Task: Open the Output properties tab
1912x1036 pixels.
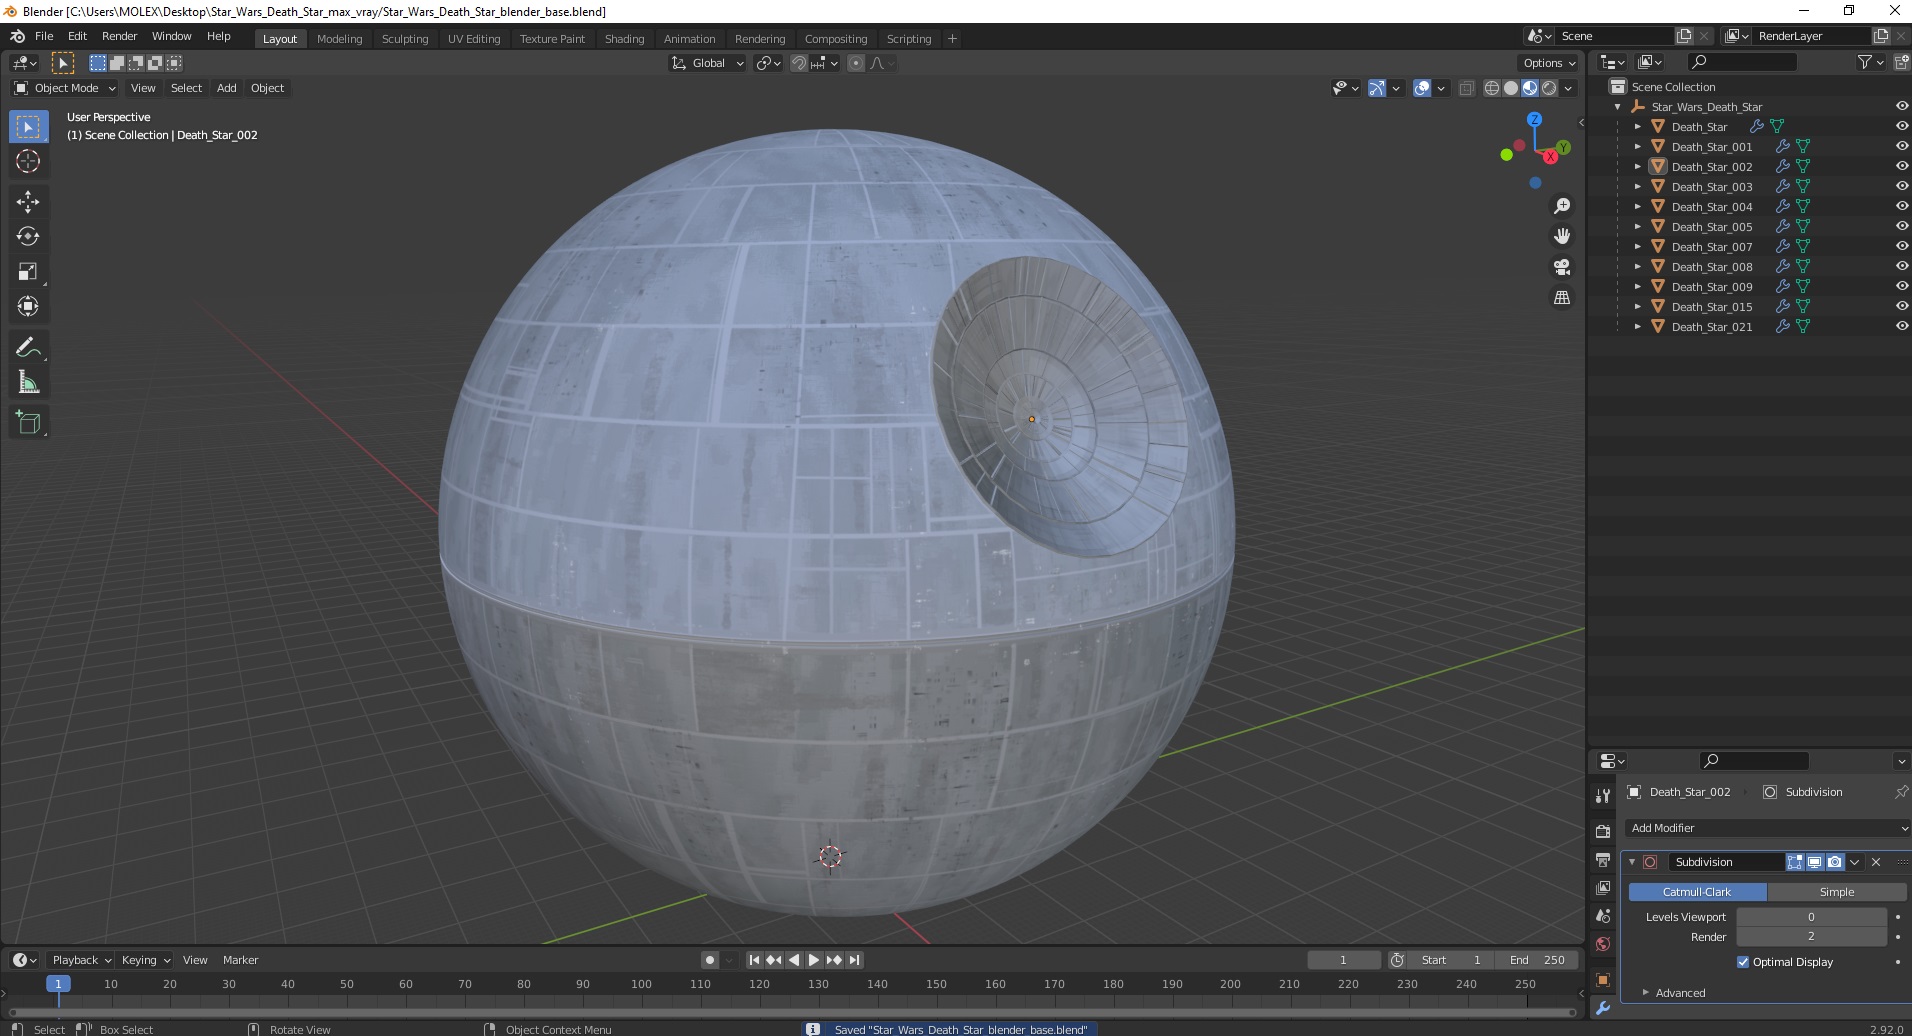Action: 1603,860
